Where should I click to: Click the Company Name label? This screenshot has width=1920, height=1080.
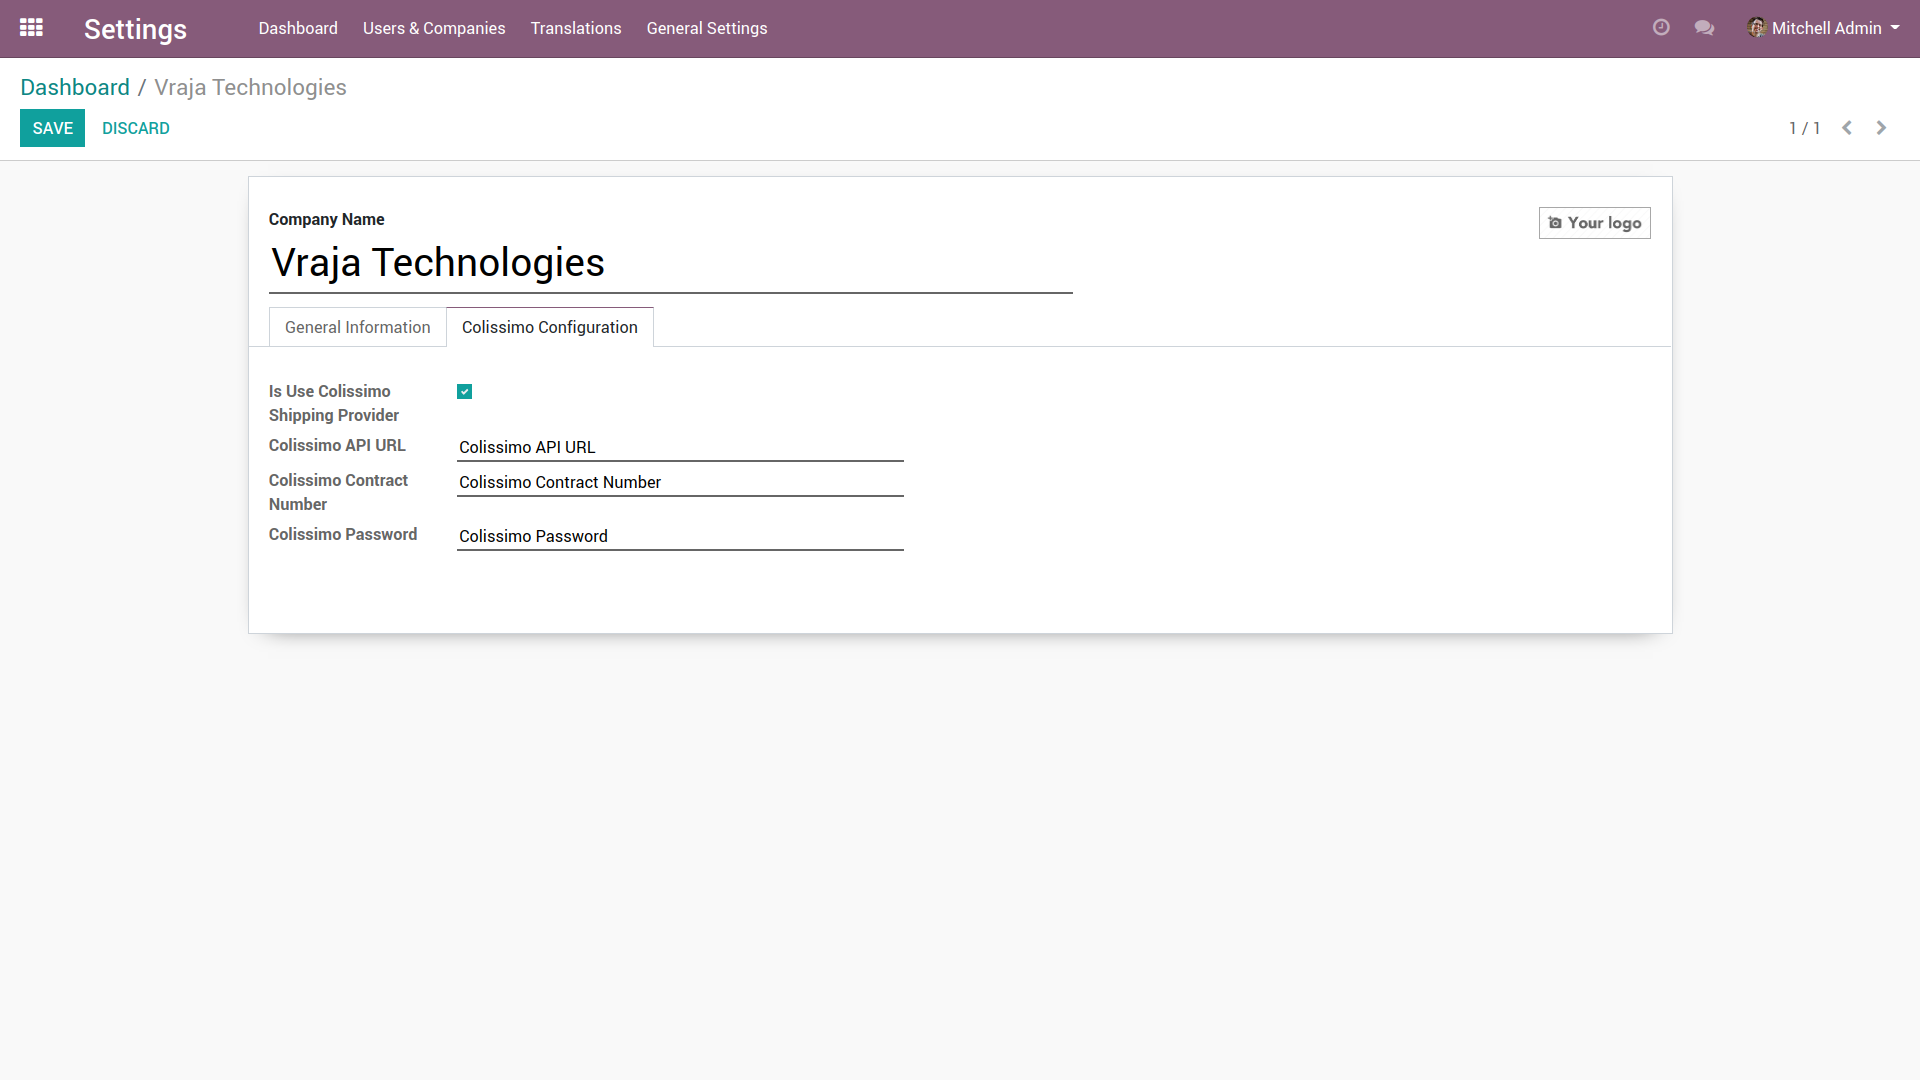pyautogui.click(x=326, y=219)
